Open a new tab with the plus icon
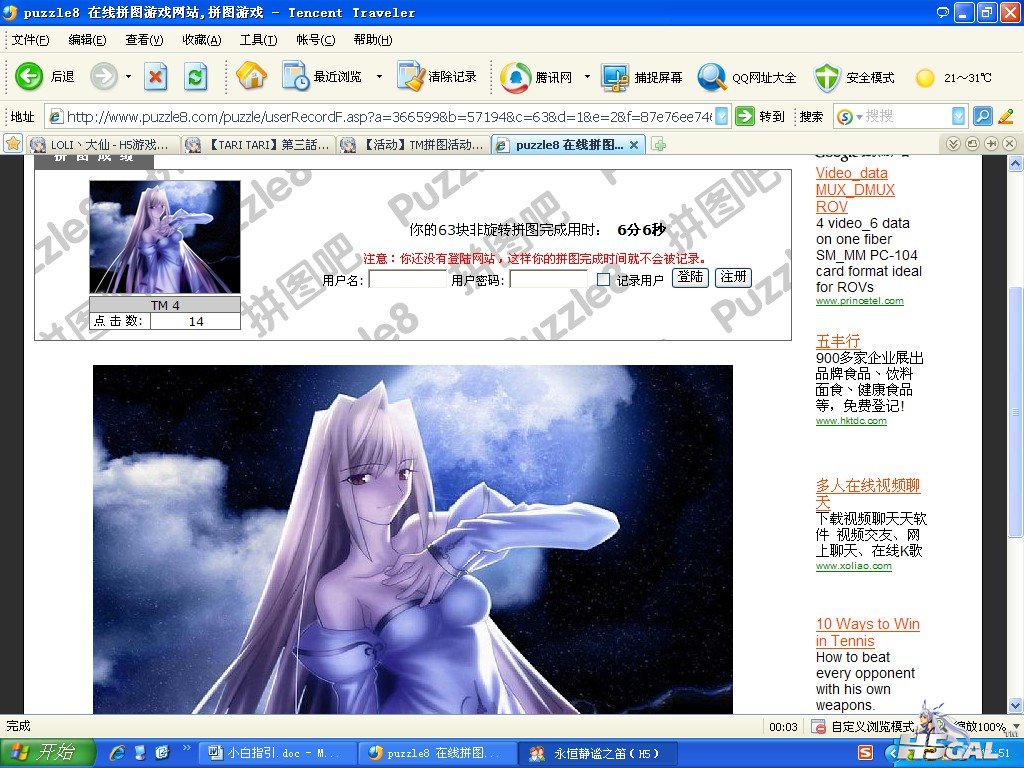 [659, 144]
